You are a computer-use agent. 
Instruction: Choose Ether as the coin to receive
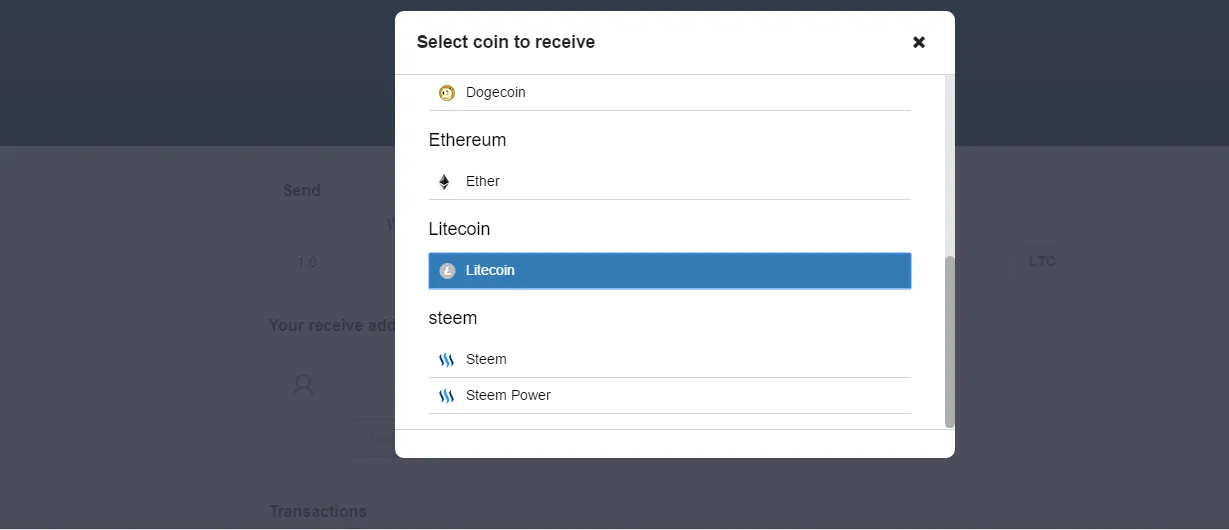[x=670, y=182]
